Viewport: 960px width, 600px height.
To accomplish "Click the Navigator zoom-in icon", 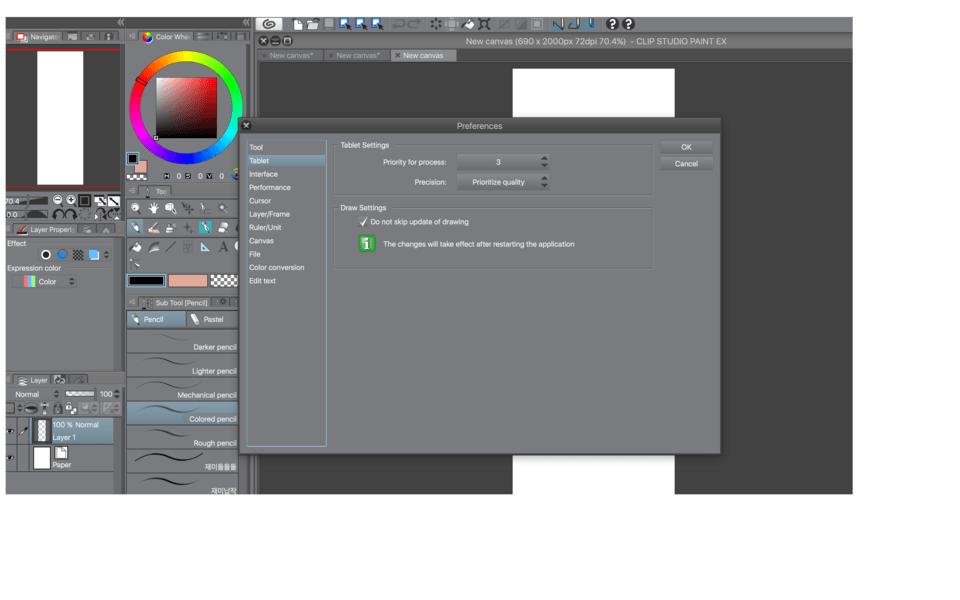I will pos(71,201).
